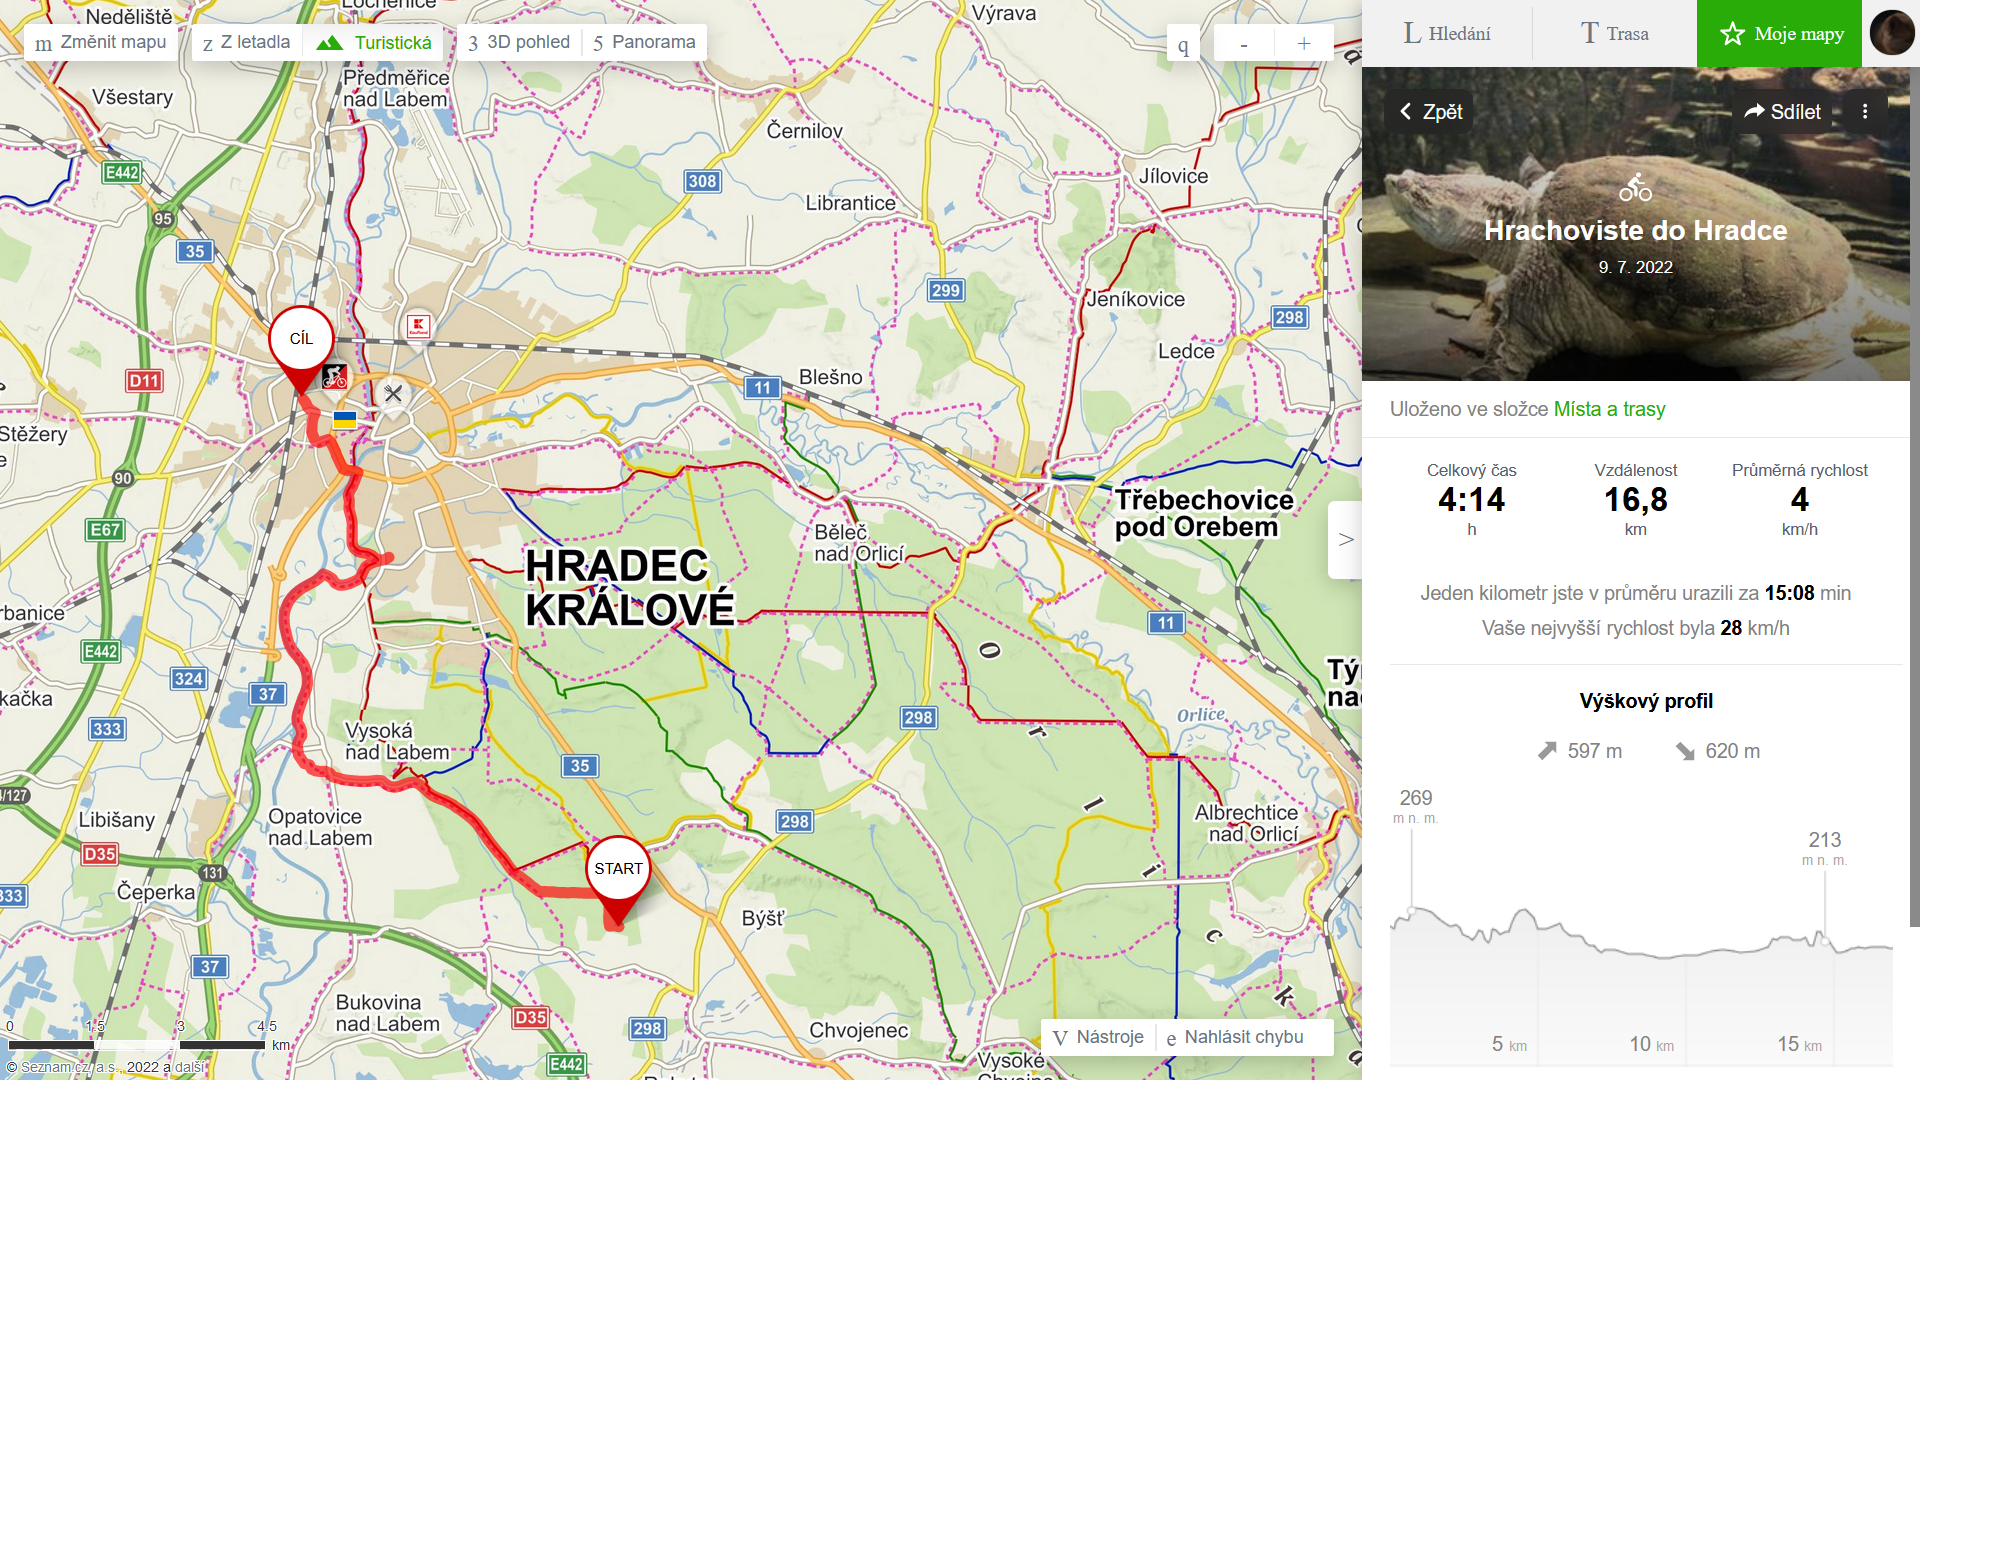This screenshot has width=2004, height=1548.
Task: Expand the Nástroje tools menu
Action: point(1098,1037)
